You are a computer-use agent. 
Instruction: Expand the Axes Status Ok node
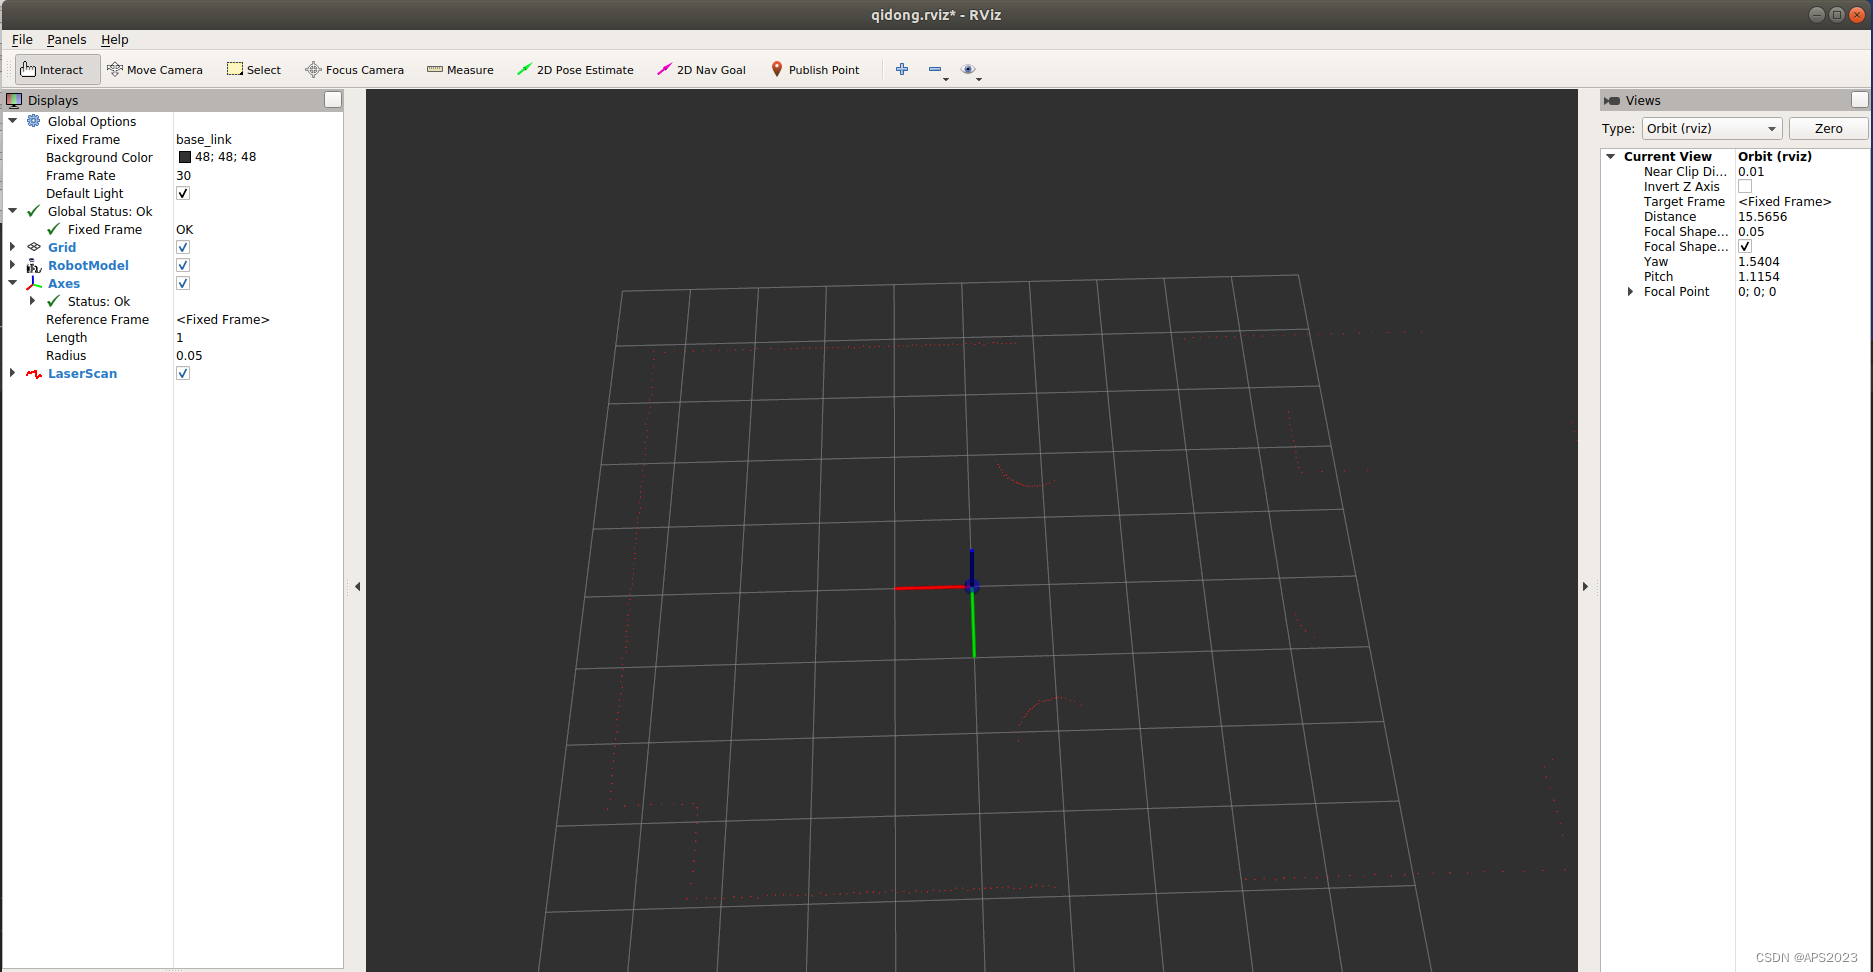pyautogui.click(x=33, y=301)
